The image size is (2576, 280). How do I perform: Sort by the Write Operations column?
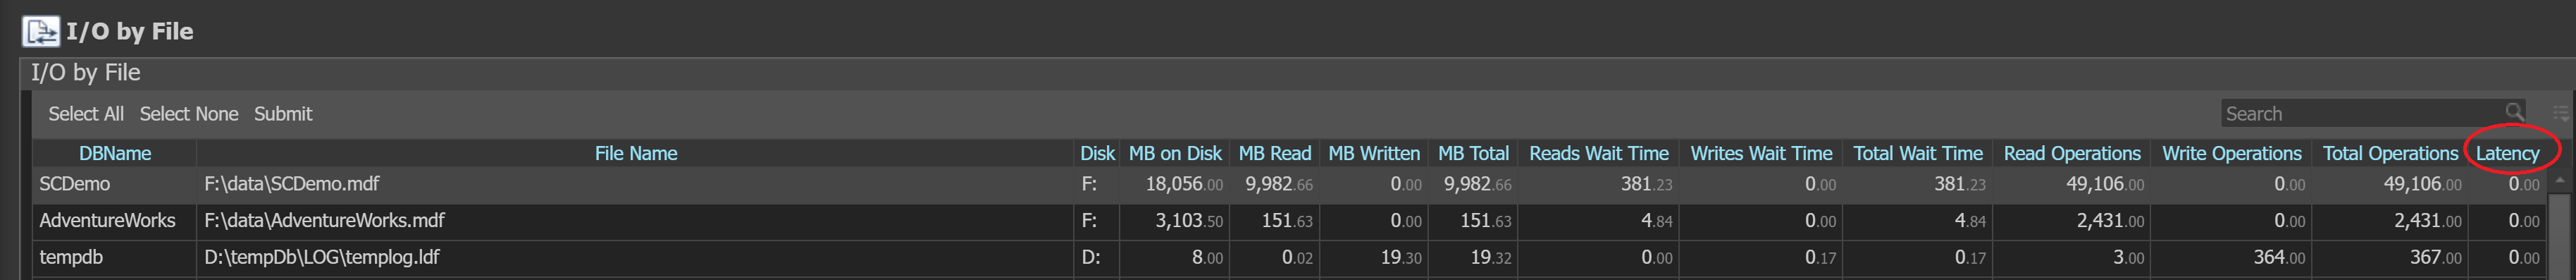2232,153
